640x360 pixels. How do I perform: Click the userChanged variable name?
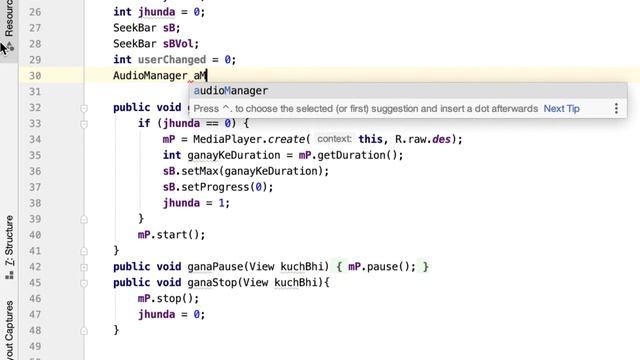tap(172, 60)
